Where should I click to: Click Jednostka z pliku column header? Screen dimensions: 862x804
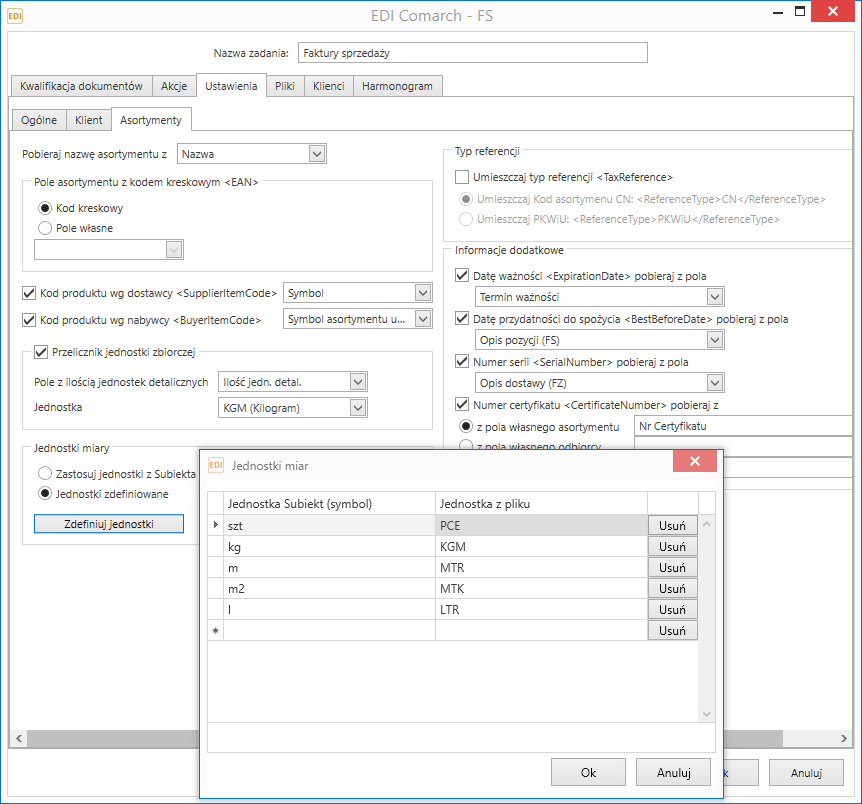(x=541, y=504)
